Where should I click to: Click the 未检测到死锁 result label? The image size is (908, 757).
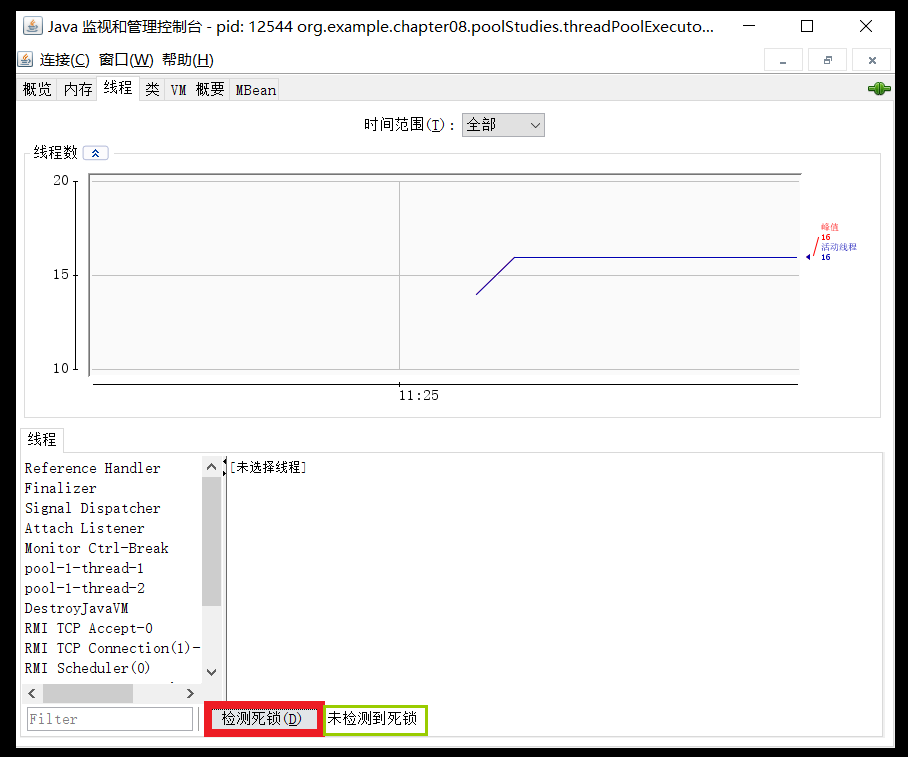[x=372, y=719]
